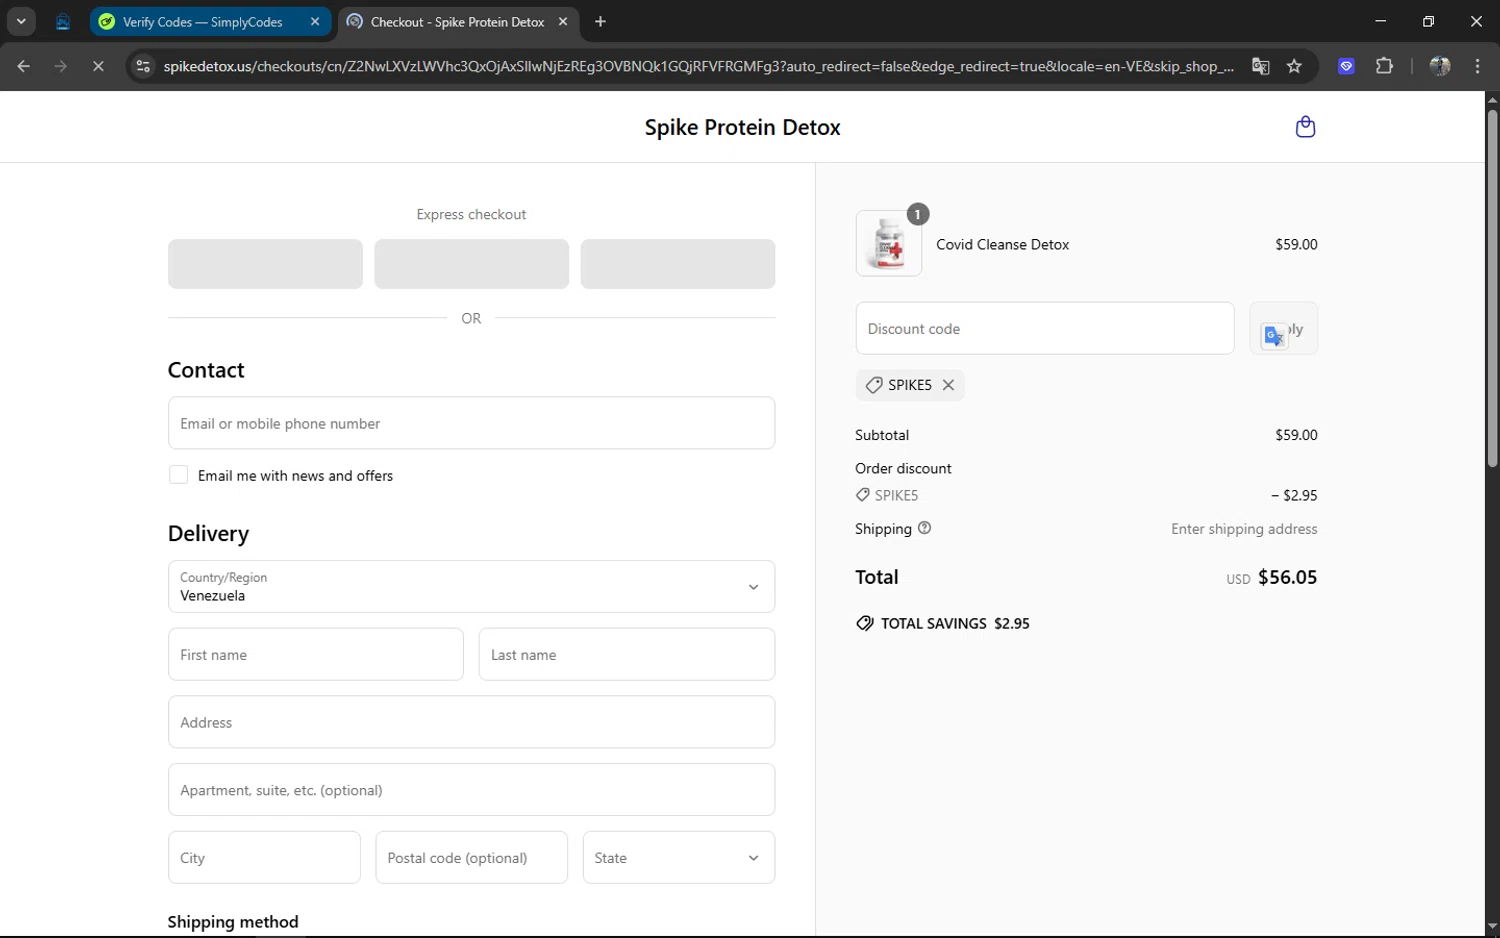Close the Checkout Spike Protein Detox tab
The width and height of the screenshot is (1500, 938).
coord(563,21)
